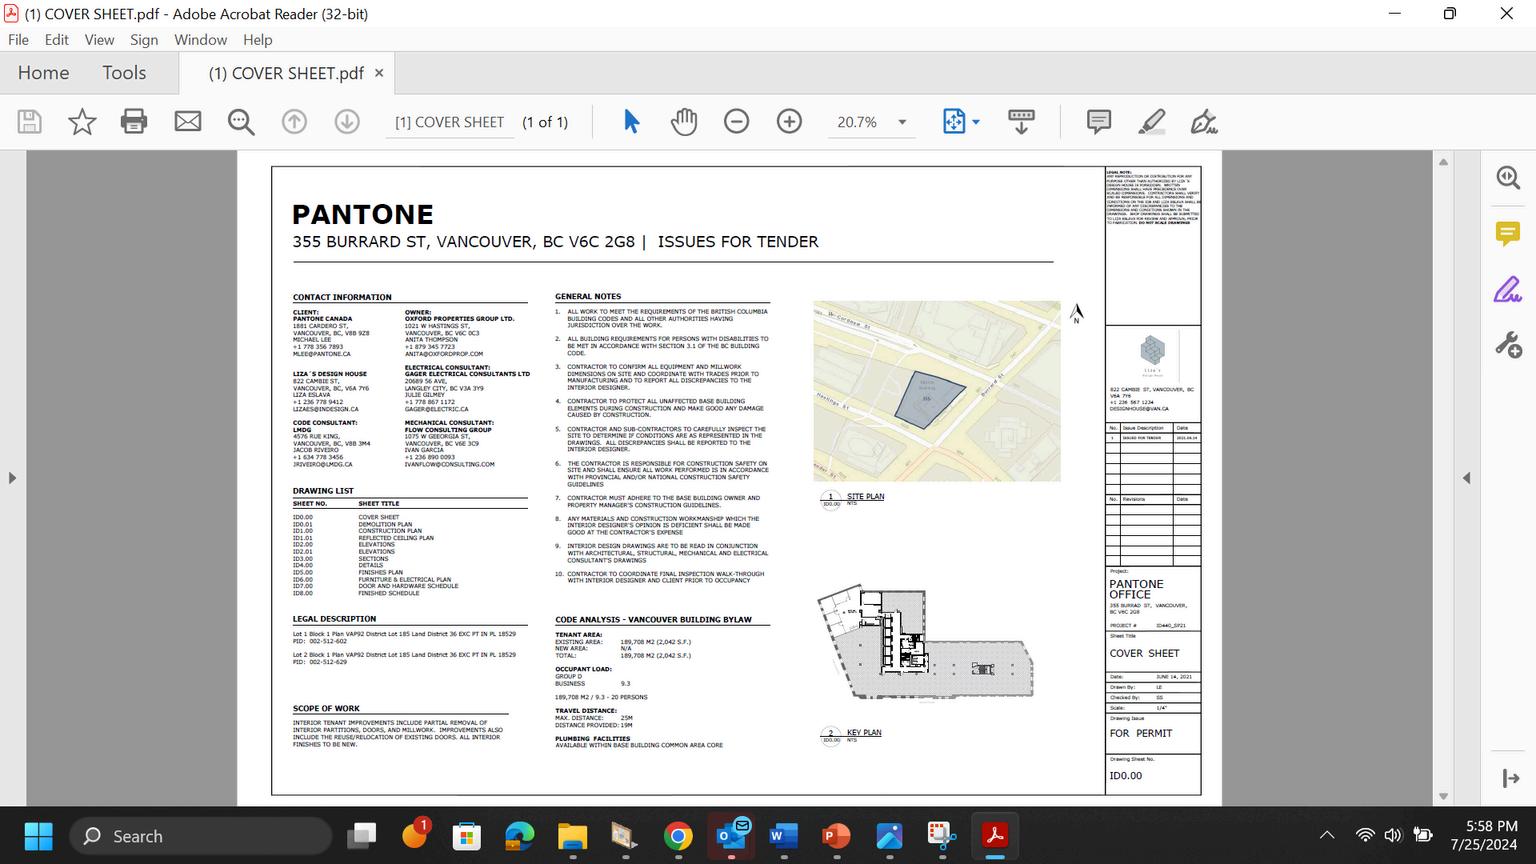Click the vertical scrollbar up arrow
Viewport: 1536px width, 864px height.
[1443, 162]
